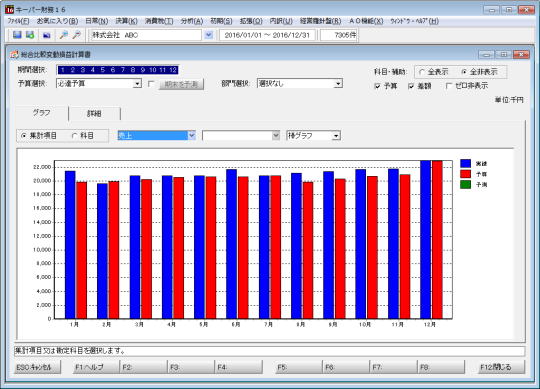Open the 棒グラフ chart type dropdown
This screenshot has height=389, width=540.
pyautogui.click(x=336, y=136)
